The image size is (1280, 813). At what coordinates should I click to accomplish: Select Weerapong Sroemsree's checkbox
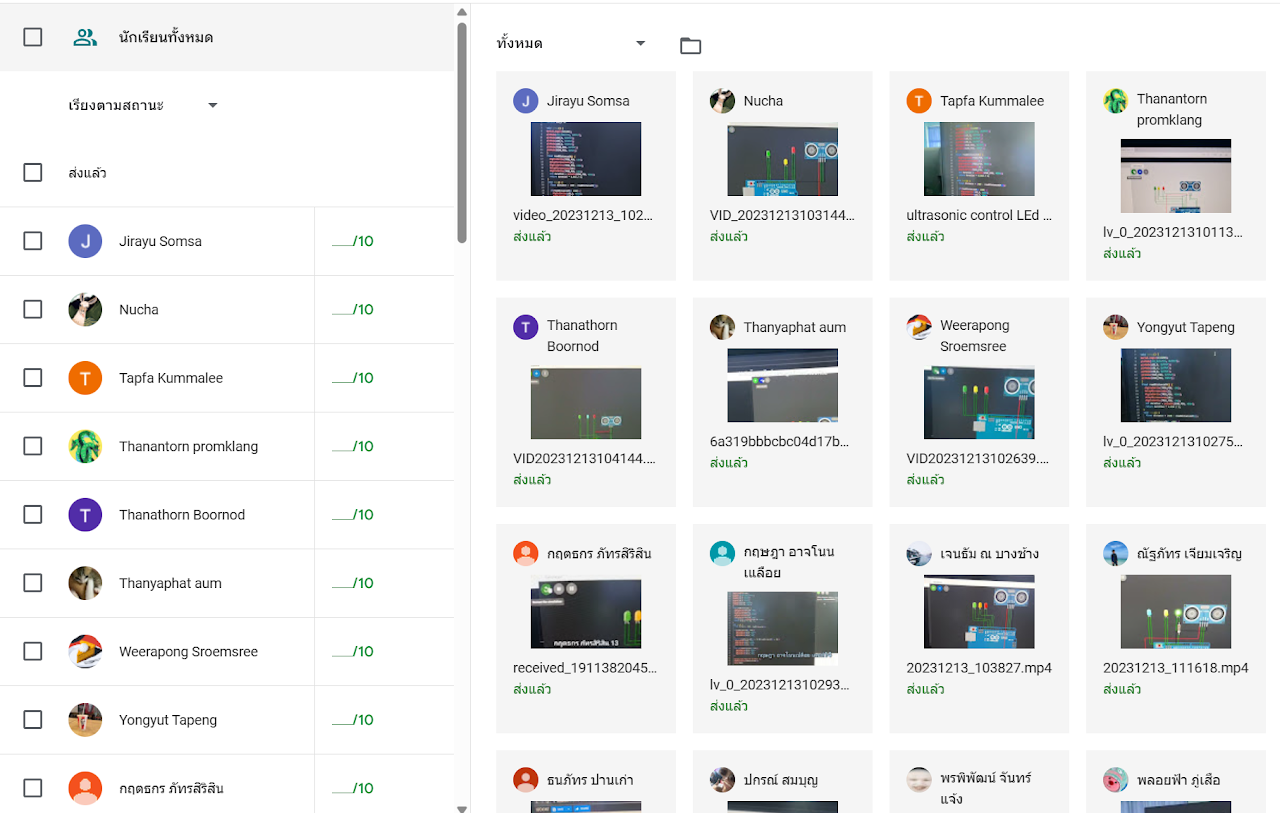click(x=33, y=651)
